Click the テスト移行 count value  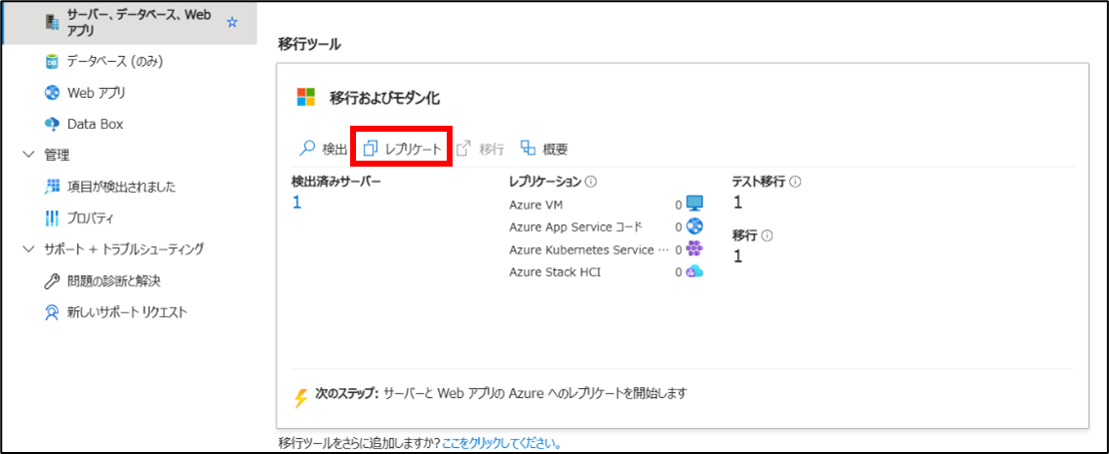tap(738, 202)
